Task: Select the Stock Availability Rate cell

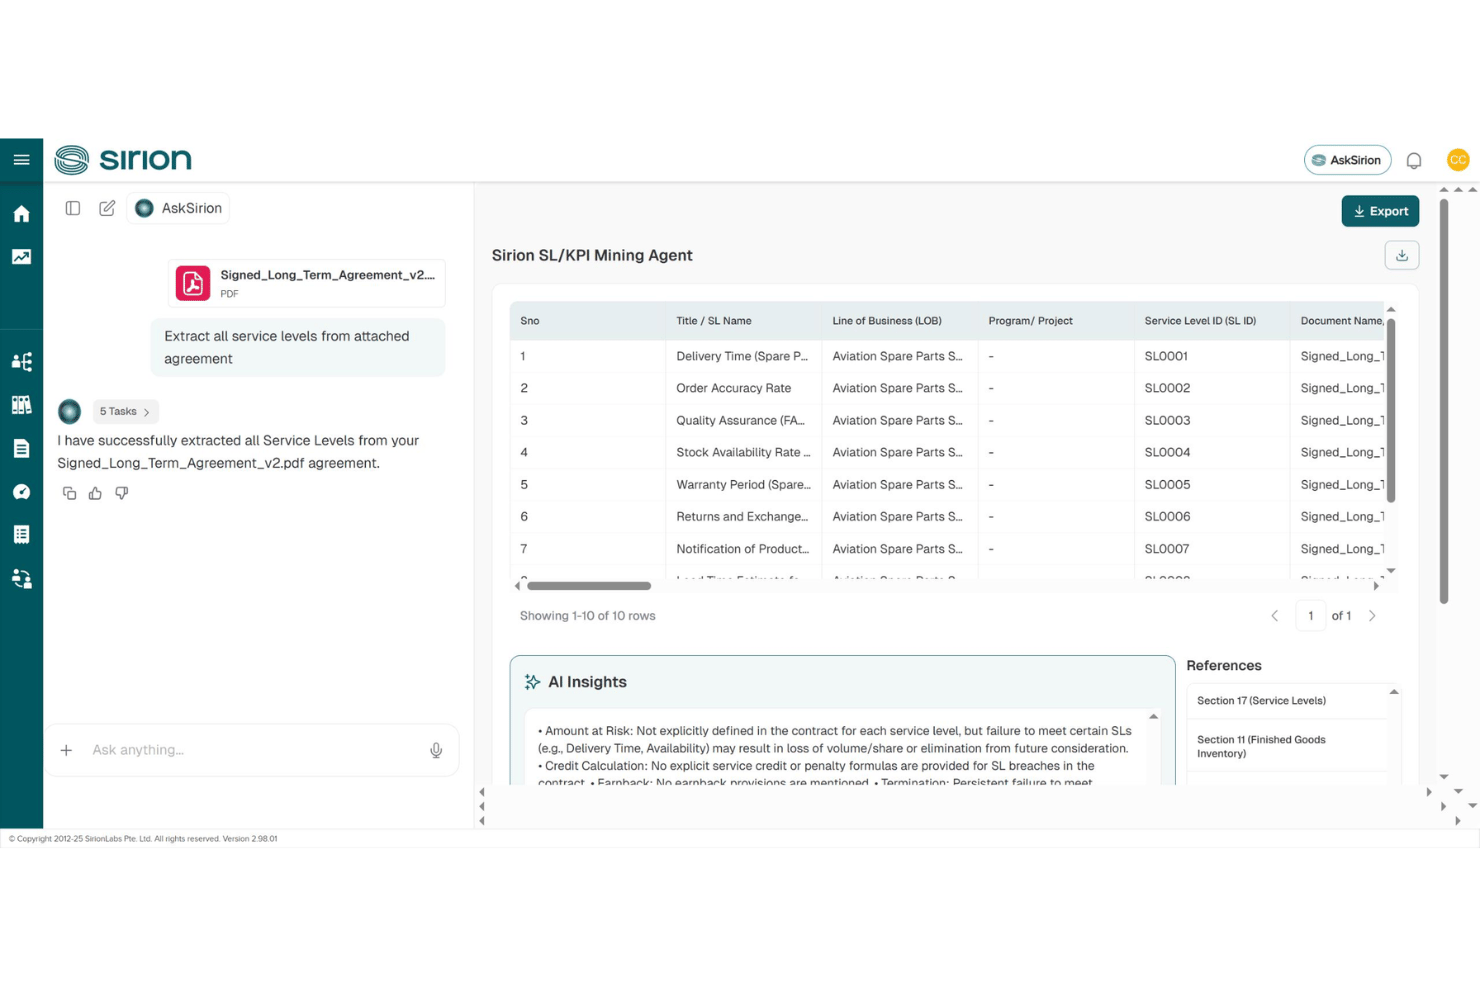Action: pos(743,452)
